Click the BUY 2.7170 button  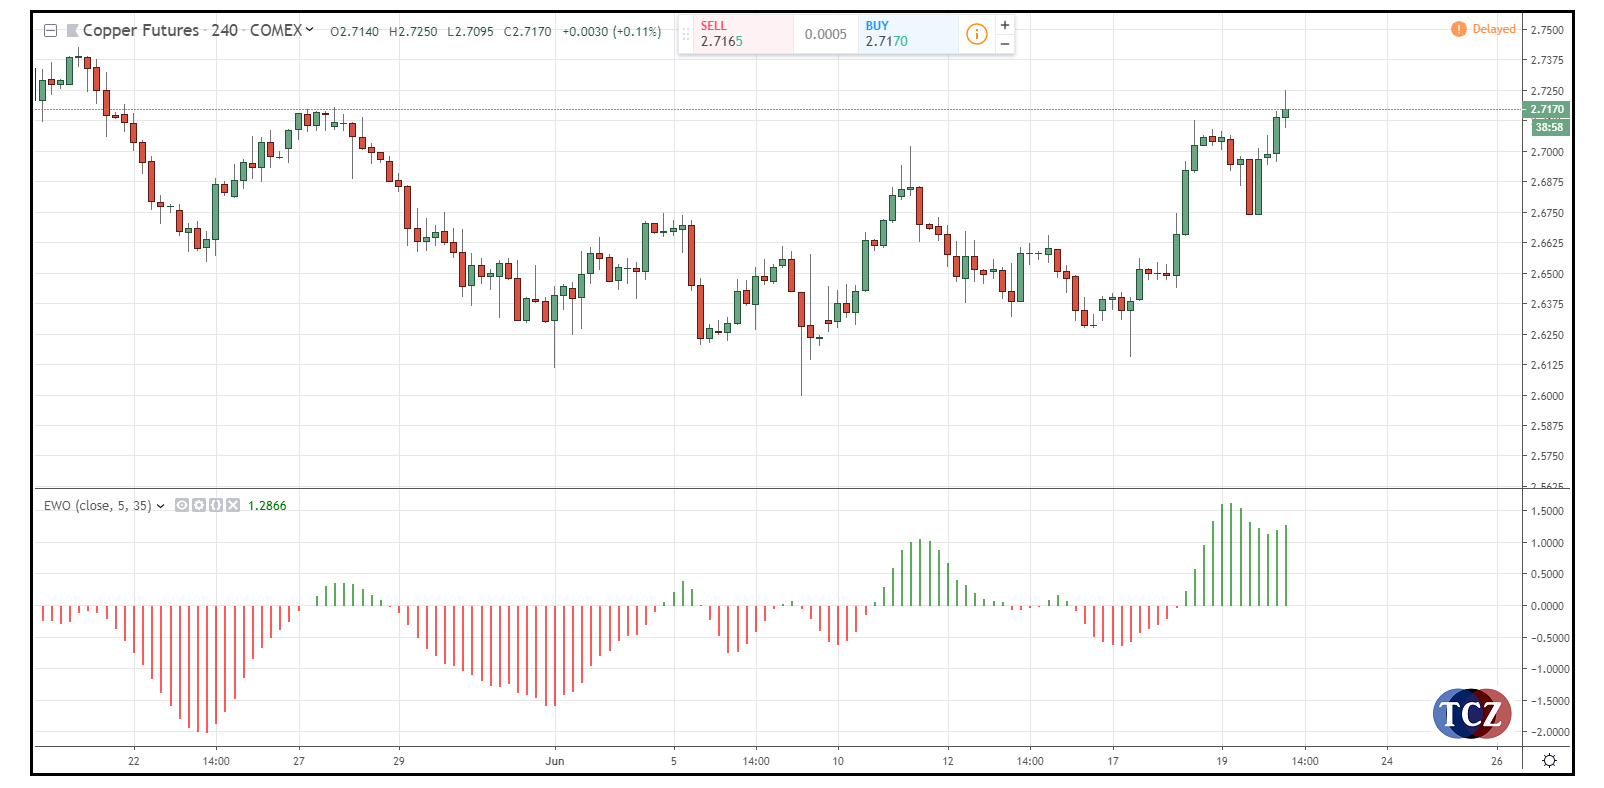pyautogui.click(x=908, y=34)
